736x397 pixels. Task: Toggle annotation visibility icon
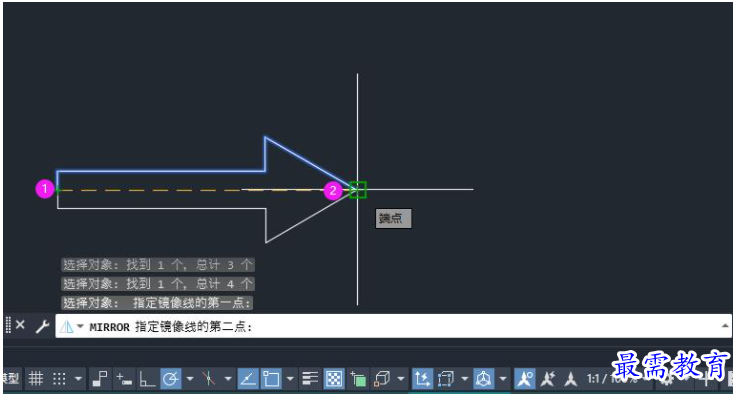point(525,379)
